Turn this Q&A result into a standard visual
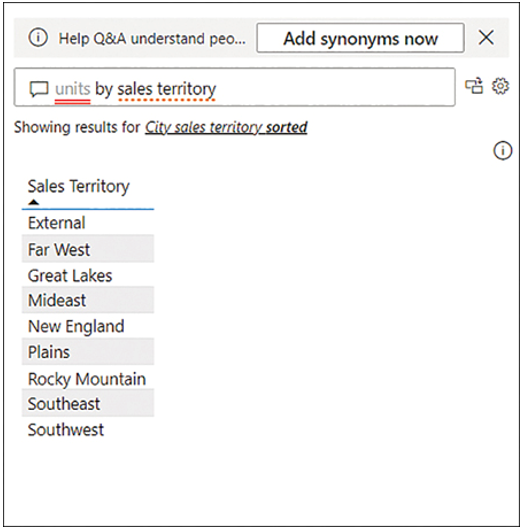522x530 pixels. point(474,86)
